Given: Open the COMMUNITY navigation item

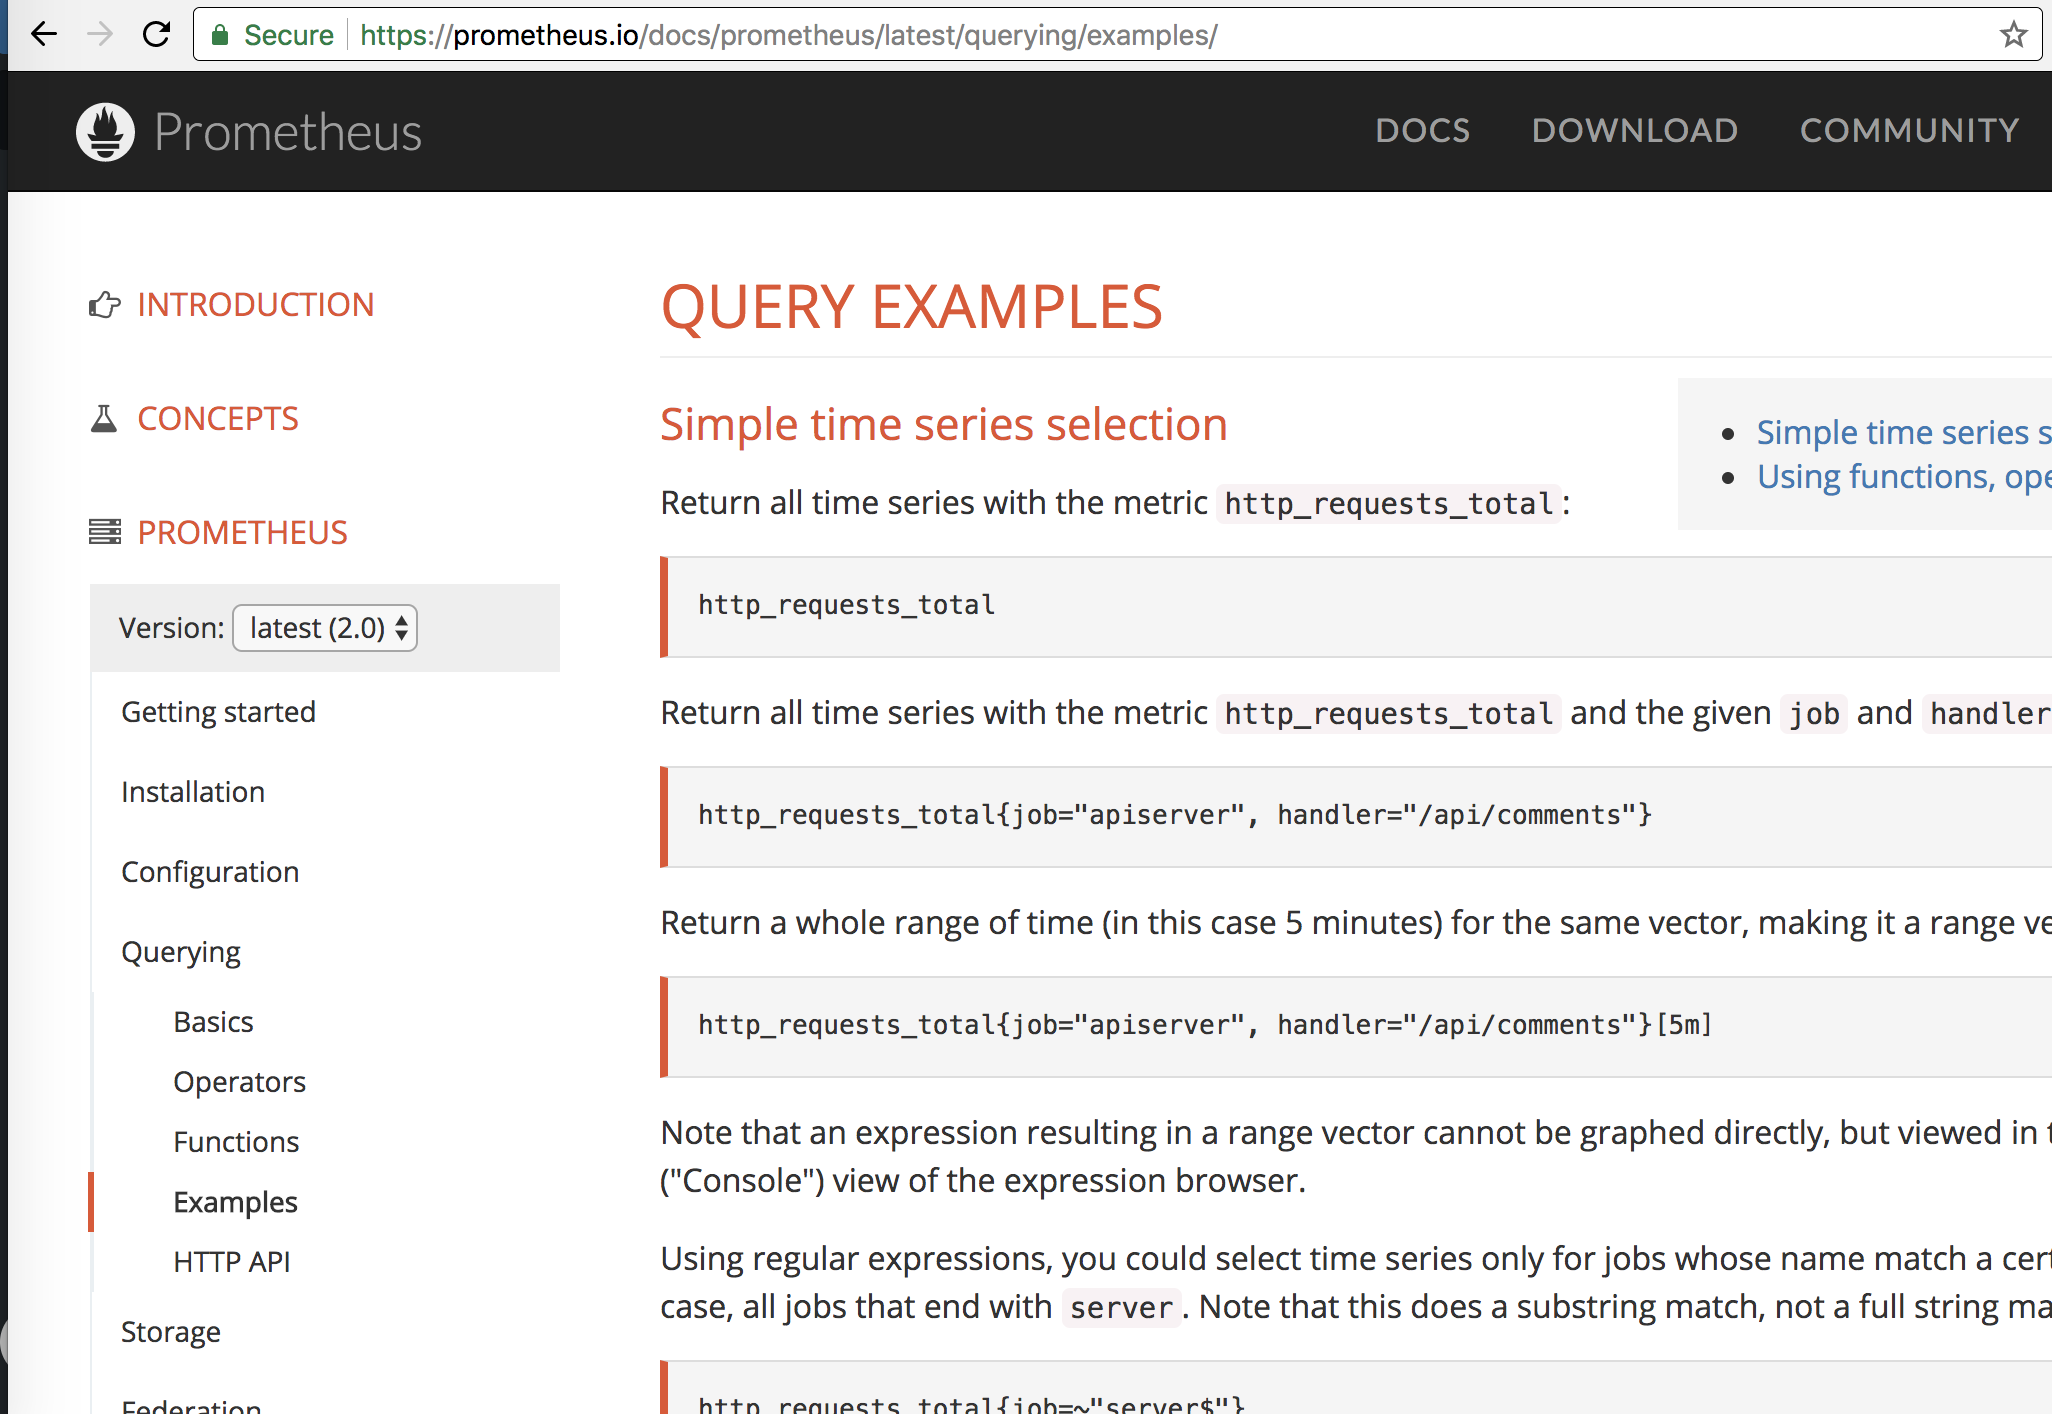Looking at the screenshot, I should point(1909,131).
